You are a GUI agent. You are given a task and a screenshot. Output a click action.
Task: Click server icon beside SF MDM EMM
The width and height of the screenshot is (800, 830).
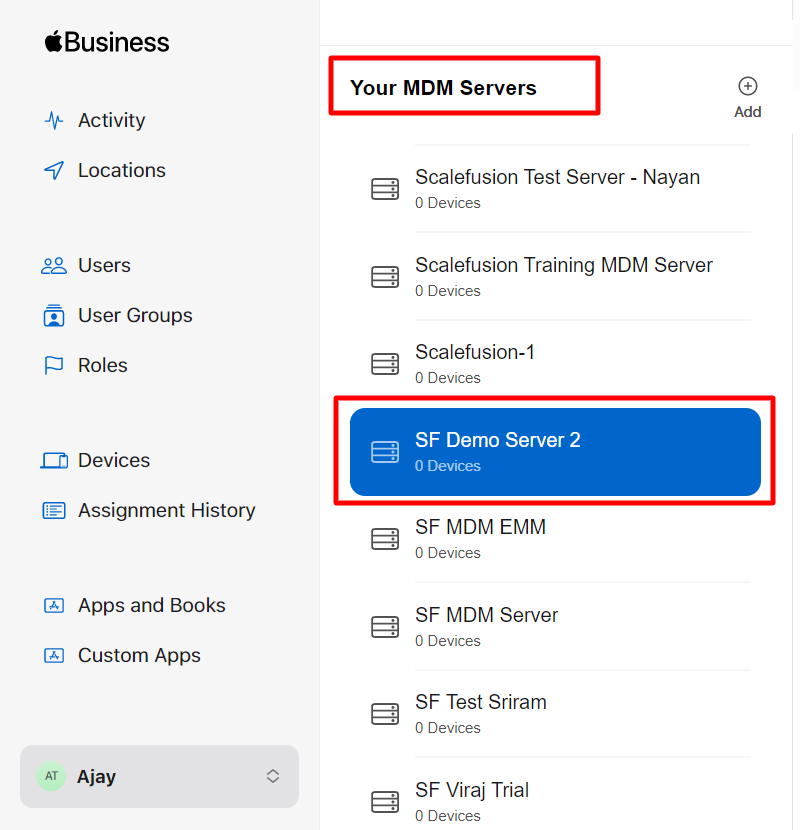[x=385, y=539]
